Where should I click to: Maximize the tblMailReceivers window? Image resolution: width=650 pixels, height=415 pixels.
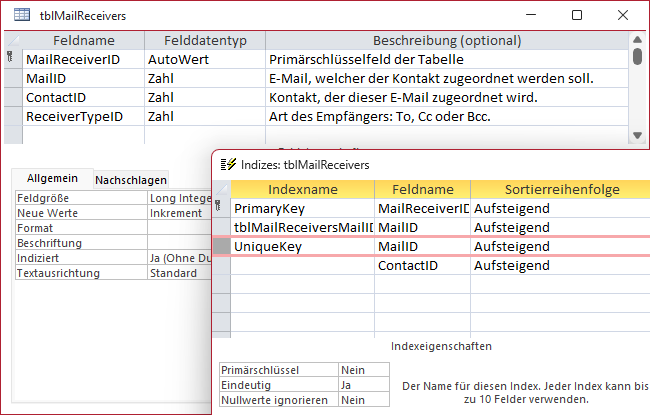click(x=577, y=15)
